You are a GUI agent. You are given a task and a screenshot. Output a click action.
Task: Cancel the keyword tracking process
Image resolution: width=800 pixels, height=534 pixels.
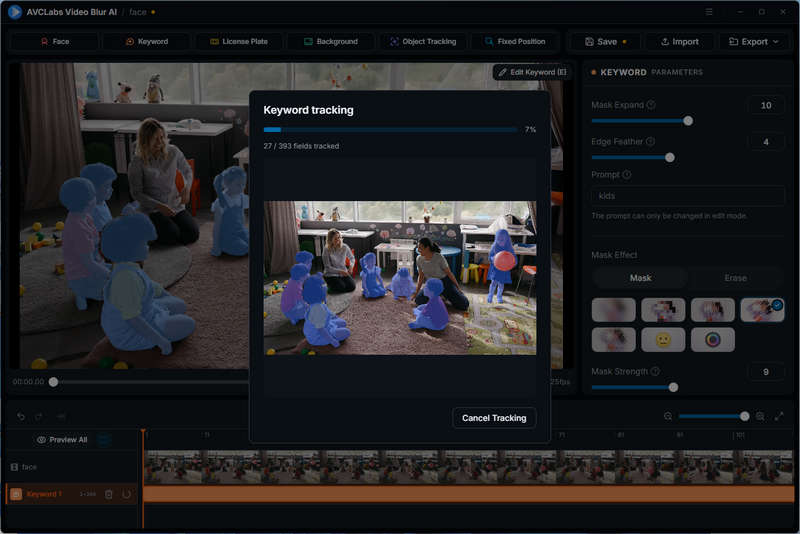[494, 418]
